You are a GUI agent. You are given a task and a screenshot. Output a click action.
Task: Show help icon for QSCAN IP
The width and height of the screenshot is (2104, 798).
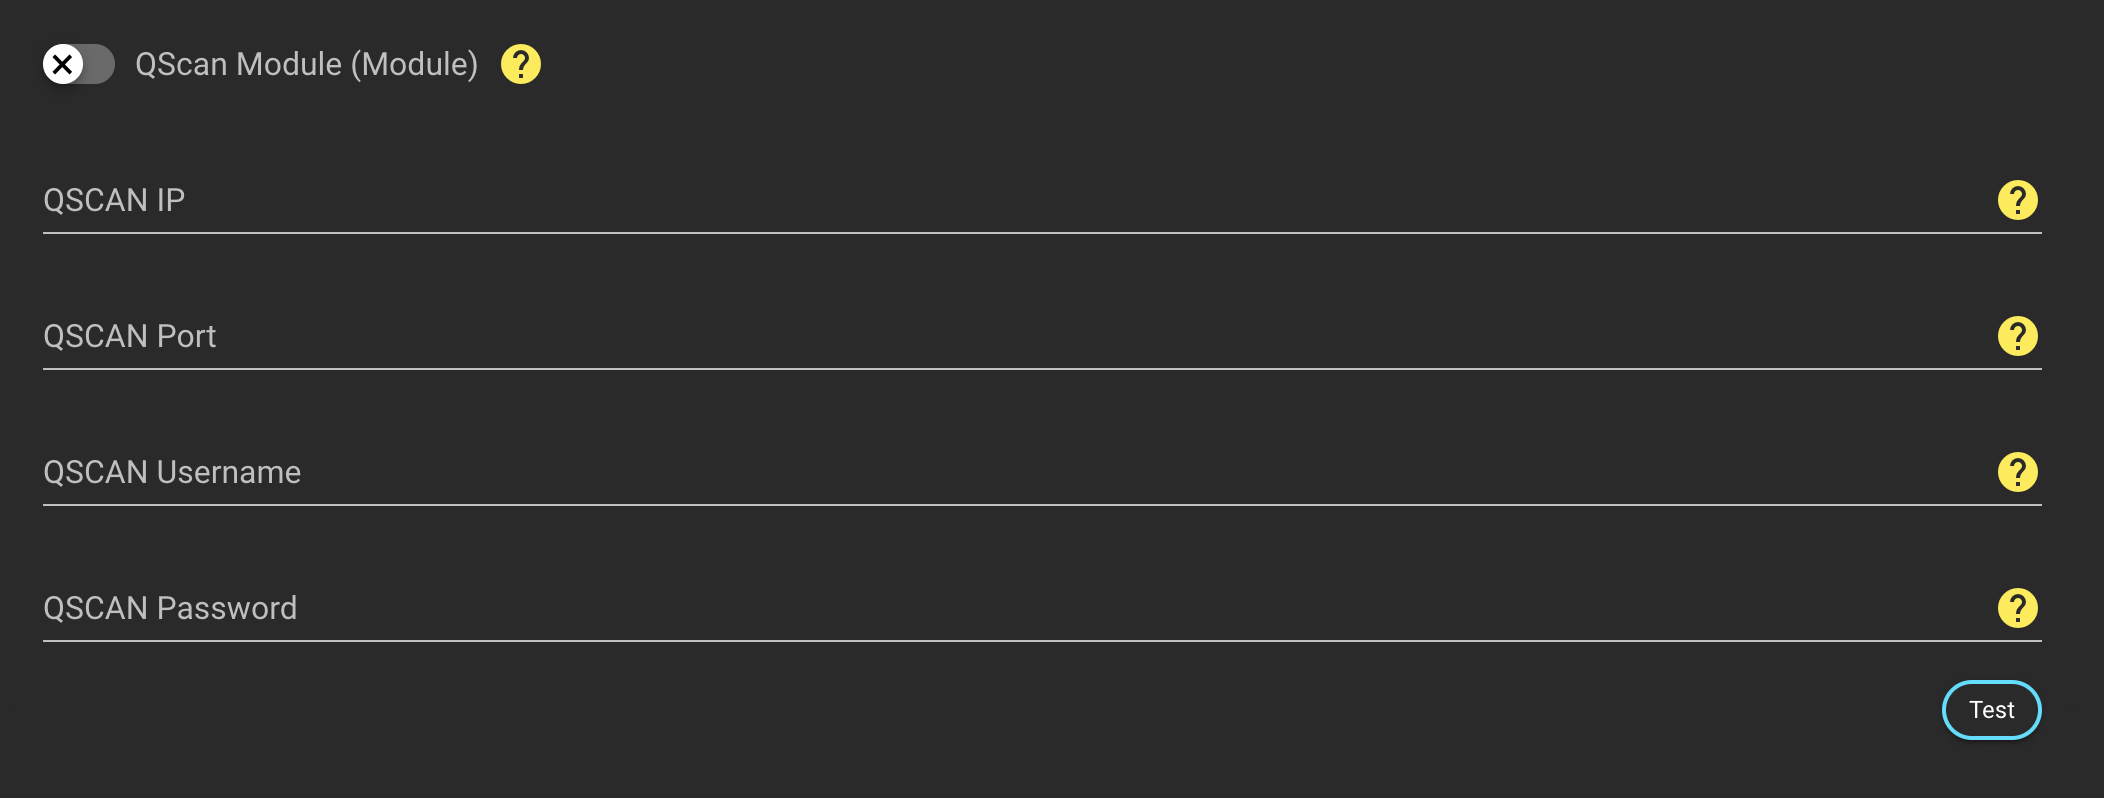pos(2017,200)
